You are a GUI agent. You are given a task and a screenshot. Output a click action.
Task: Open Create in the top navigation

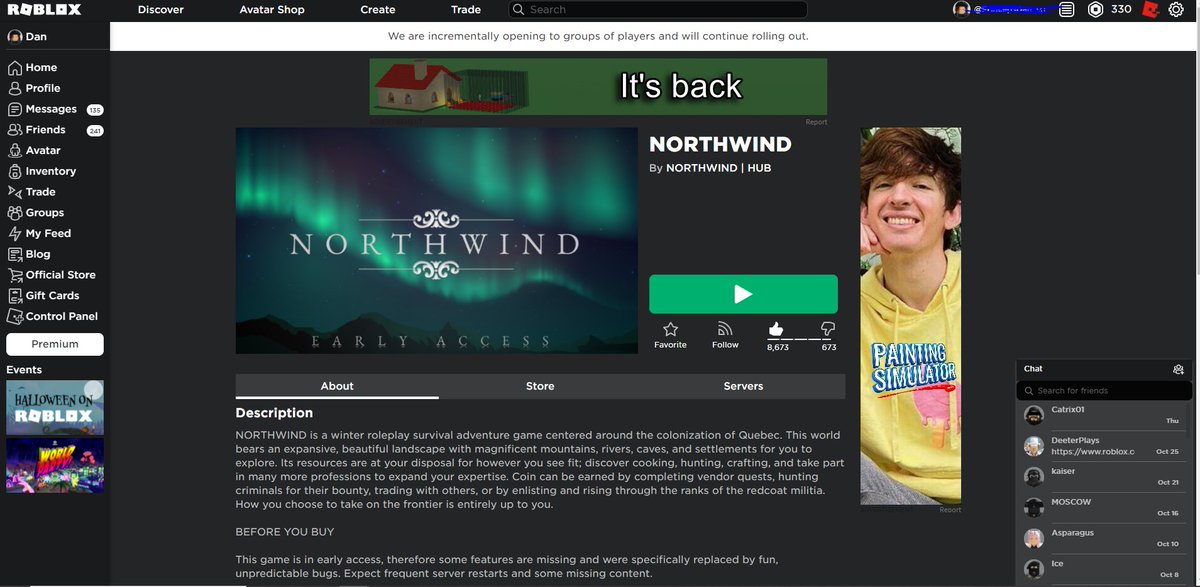tap(378, 10)
